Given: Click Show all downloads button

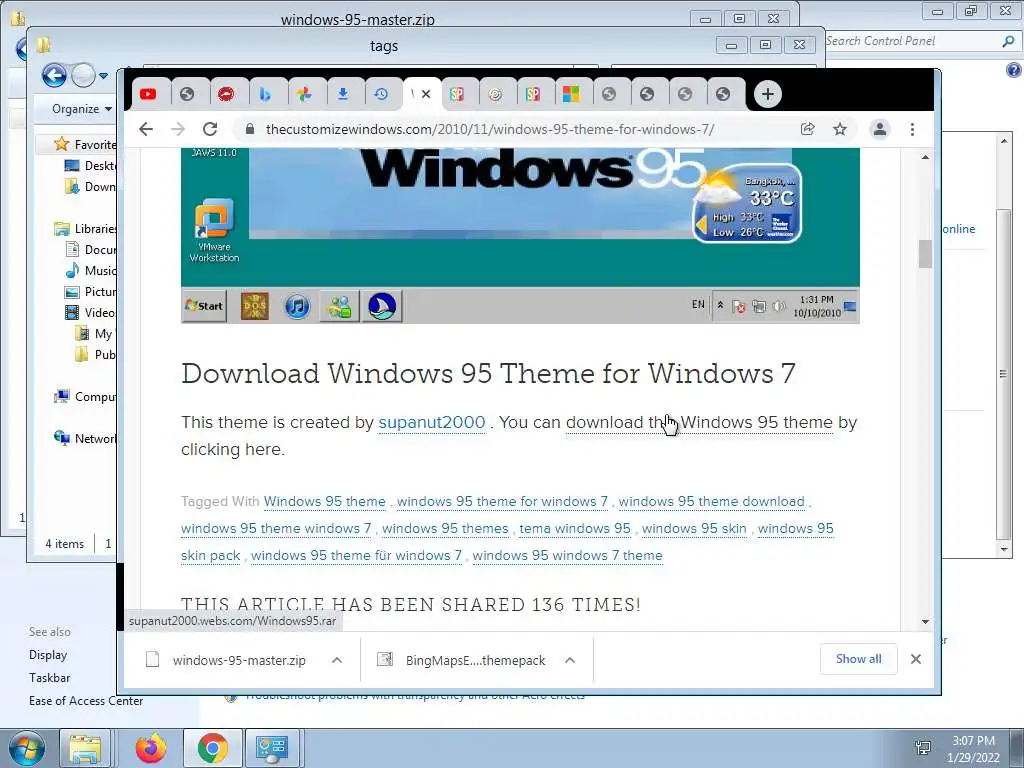Looking at the screenshot, I should click(x=858, y=659).
